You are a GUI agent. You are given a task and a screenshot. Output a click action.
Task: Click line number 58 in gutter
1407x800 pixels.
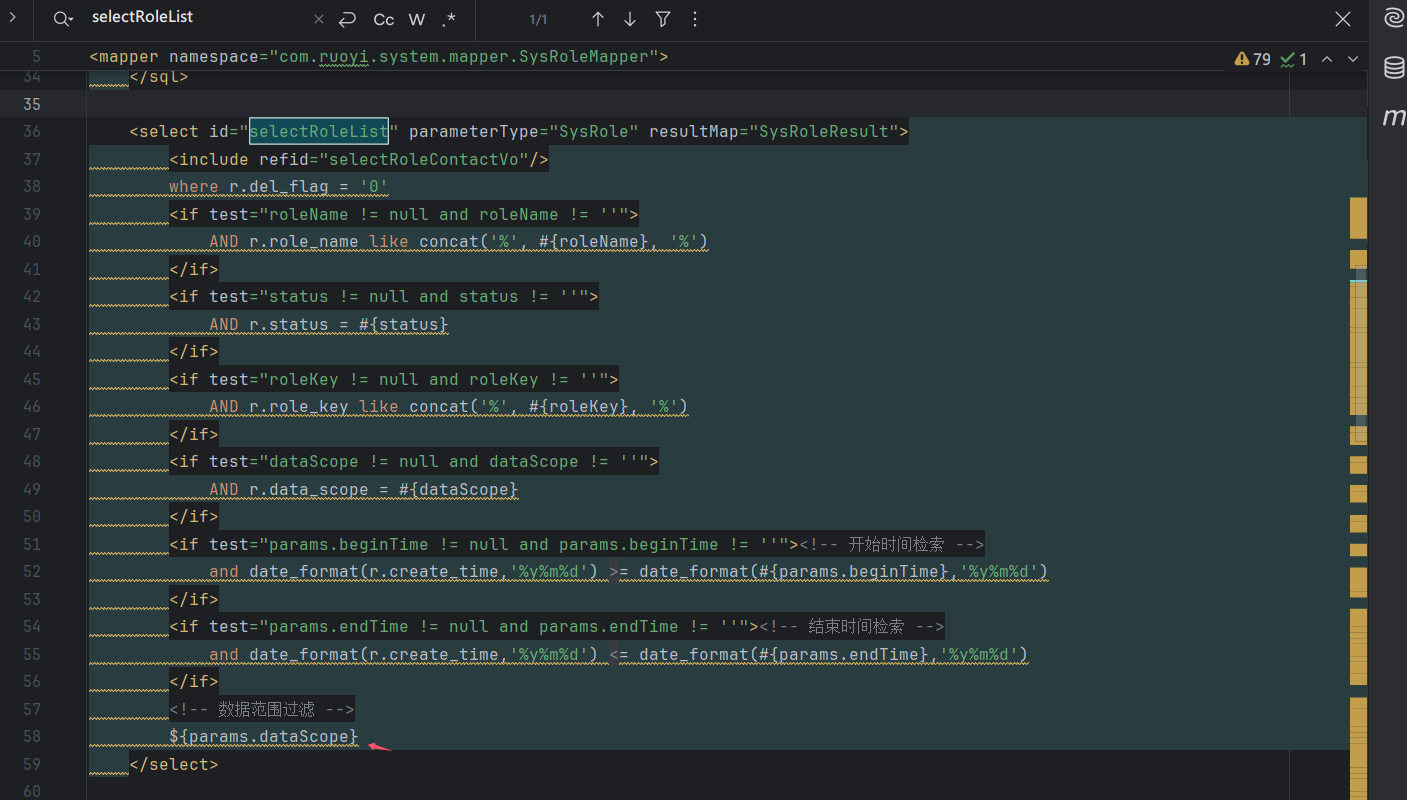(x=30, y=736)
